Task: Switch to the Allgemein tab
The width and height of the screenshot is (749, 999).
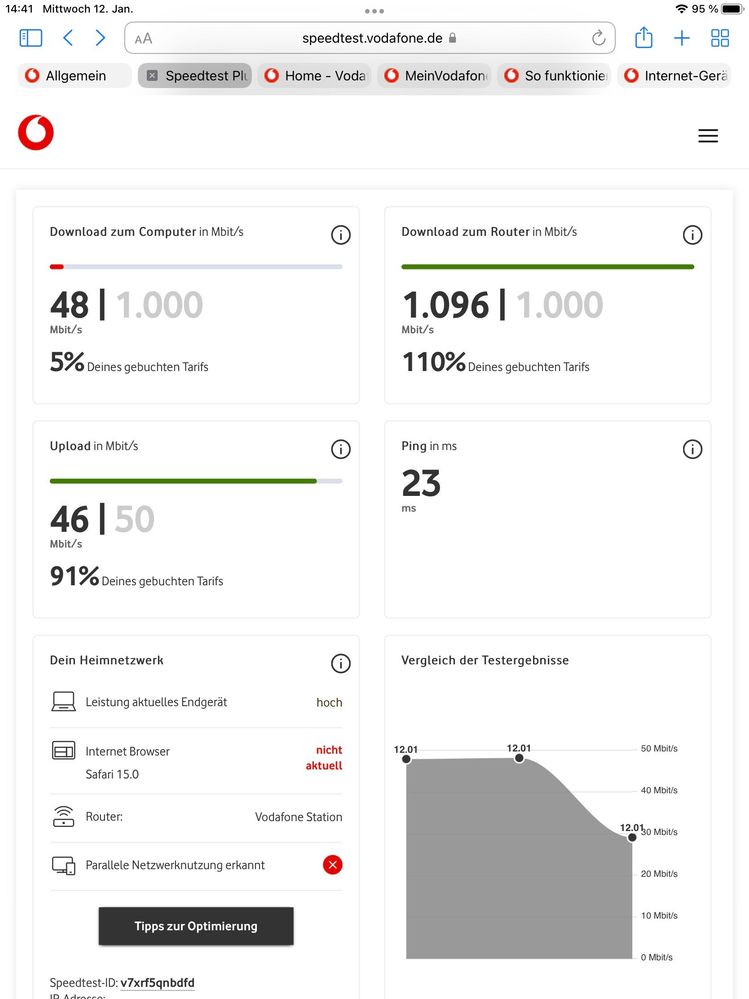Action: point(75,75)
